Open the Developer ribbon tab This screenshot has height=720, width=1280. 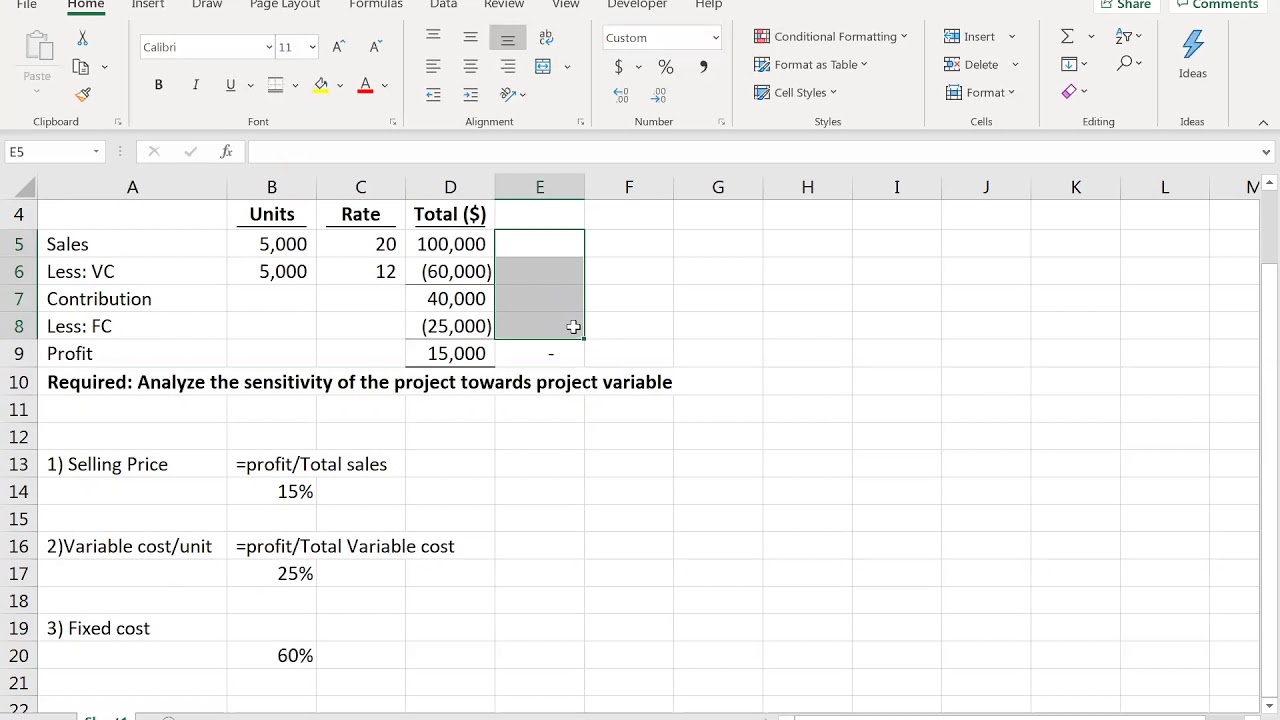(x=637, y=5)
